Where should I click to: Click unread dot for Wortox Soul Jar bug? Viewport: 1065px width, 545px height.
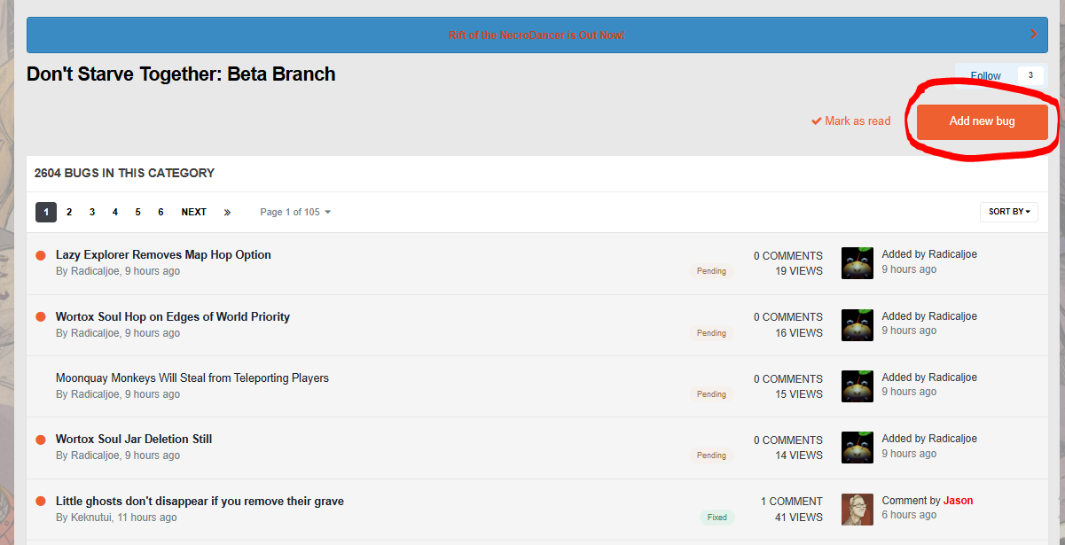point(40,440)
